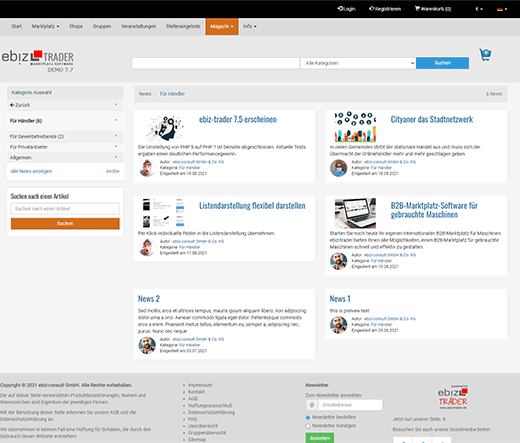This screenshot has height=443, width=520.
Task: Go to Start menu item
Action: click(x=17, y=26)
